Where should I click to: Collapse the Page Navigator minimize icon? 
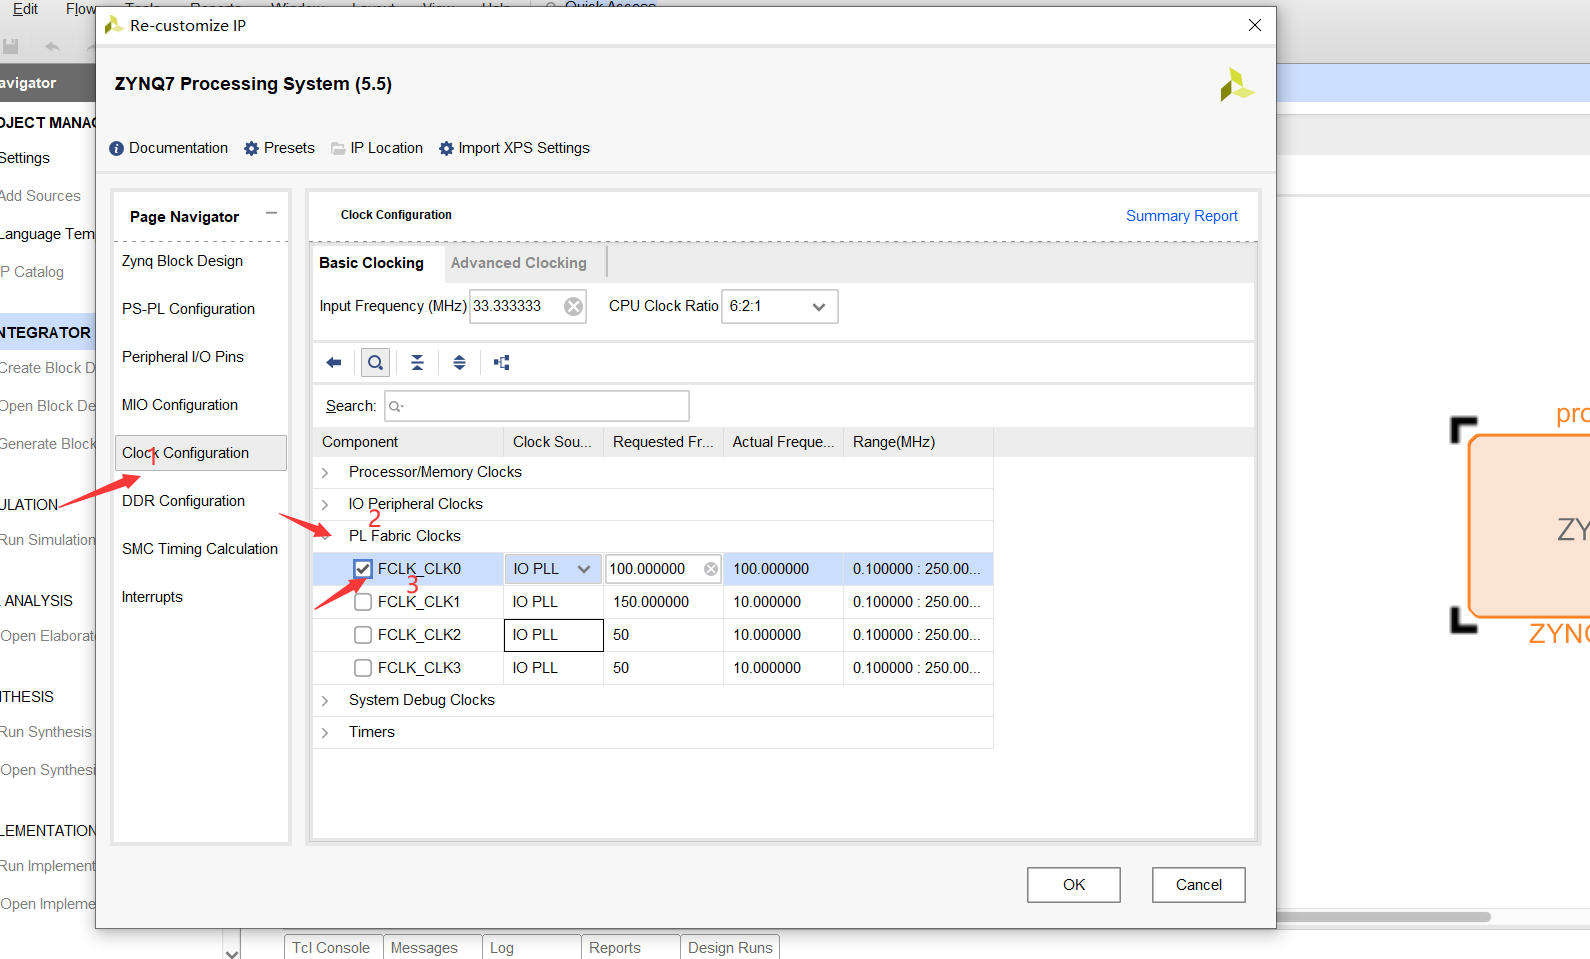(271, 213)
